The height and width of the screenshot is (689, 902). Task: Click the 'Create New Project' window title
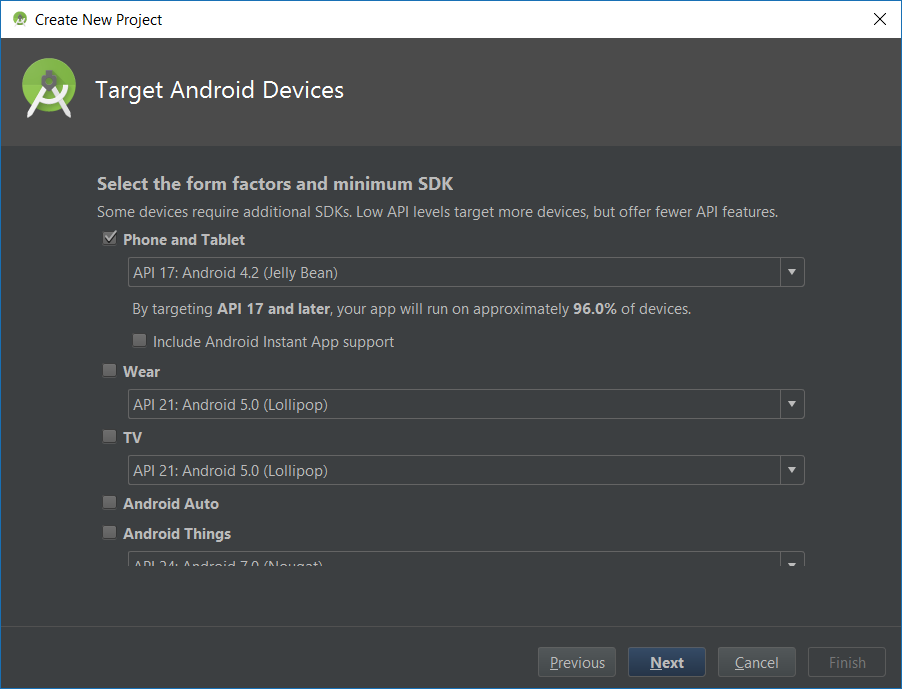click(98, 20)
